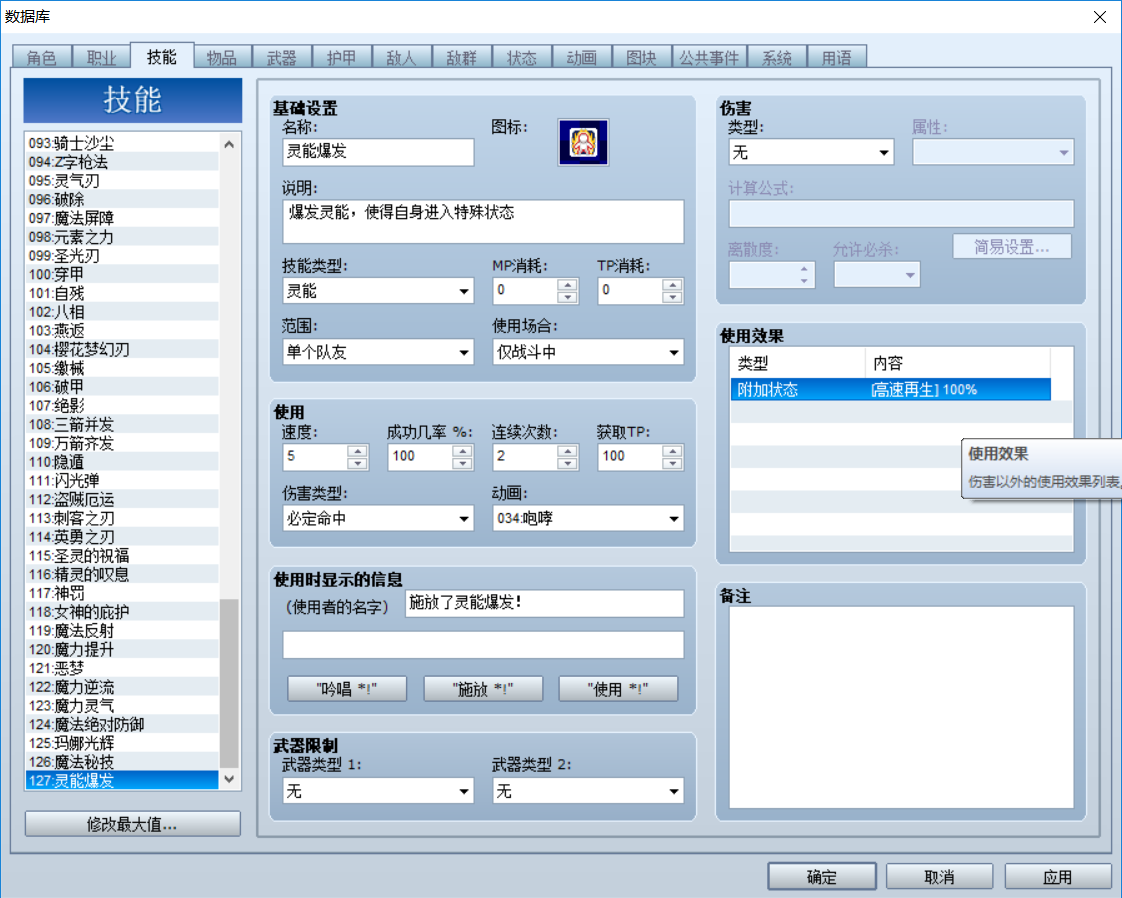Open the skill icon picker for 灵能爆发
1122x898 pixels.
583,142
